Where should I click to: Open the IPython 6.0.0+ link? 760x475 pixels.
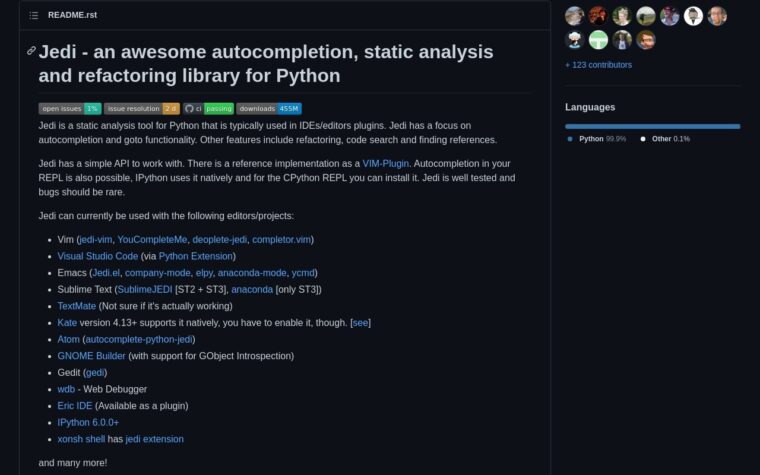(x=88, y=423)
